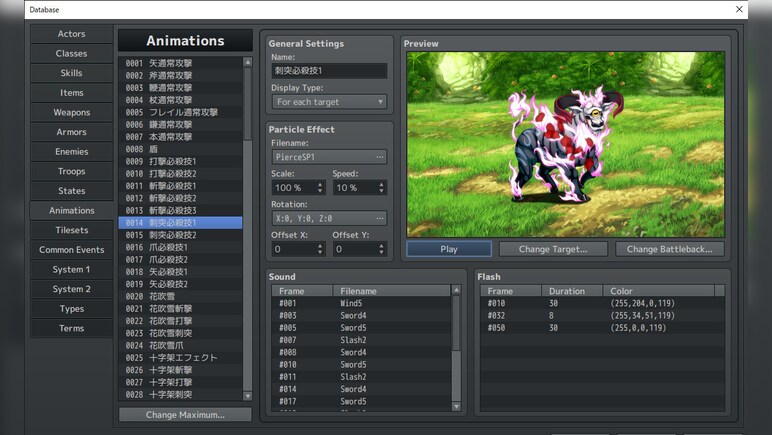Image resolution: width=772 pixels, height=435 pixels.
Task: Increase Offset Y with up arrow
Action: tap(382, 246)
